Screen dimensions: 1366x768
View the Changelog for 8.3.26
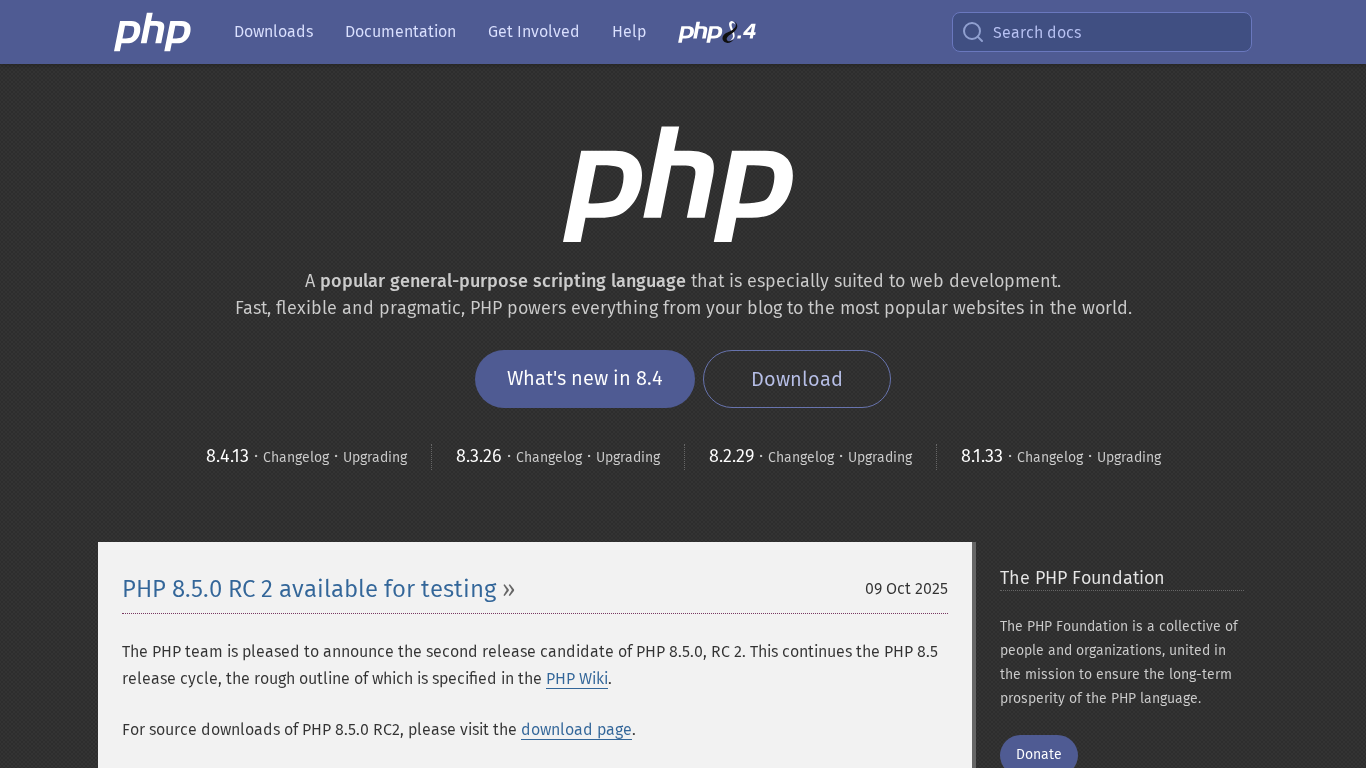point(548,457)
